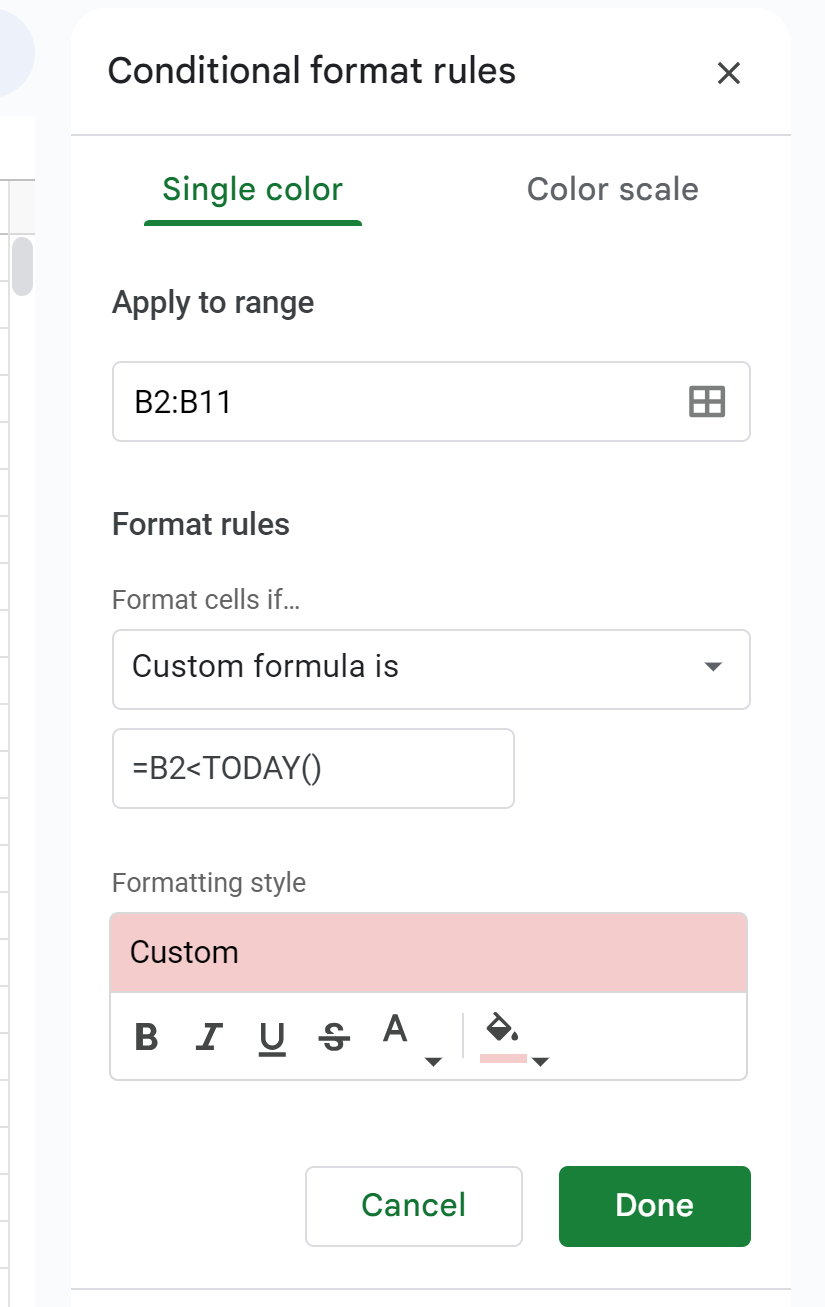The height and width of the screenshot is (1307, 825).
Task: Click the pink color bar under fill icon
Action: coord(503,1057)
